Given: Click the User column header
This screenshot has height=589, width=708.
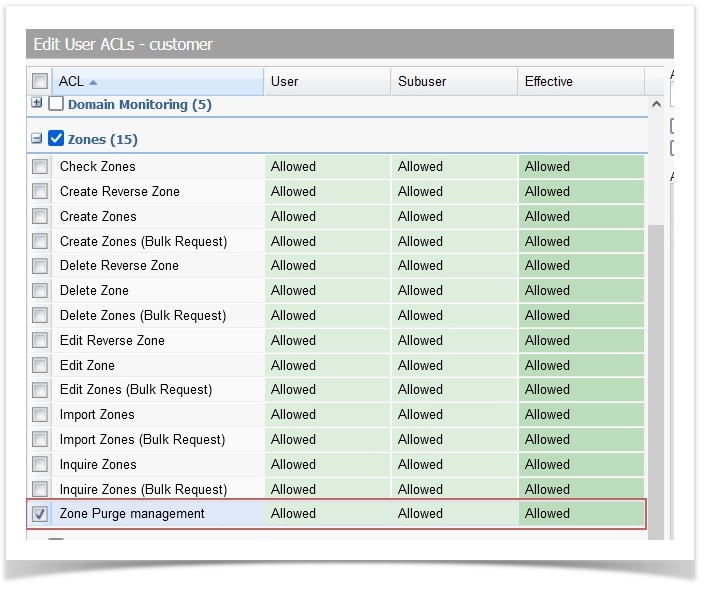Looking at the screenshot, I should (327, 81).
